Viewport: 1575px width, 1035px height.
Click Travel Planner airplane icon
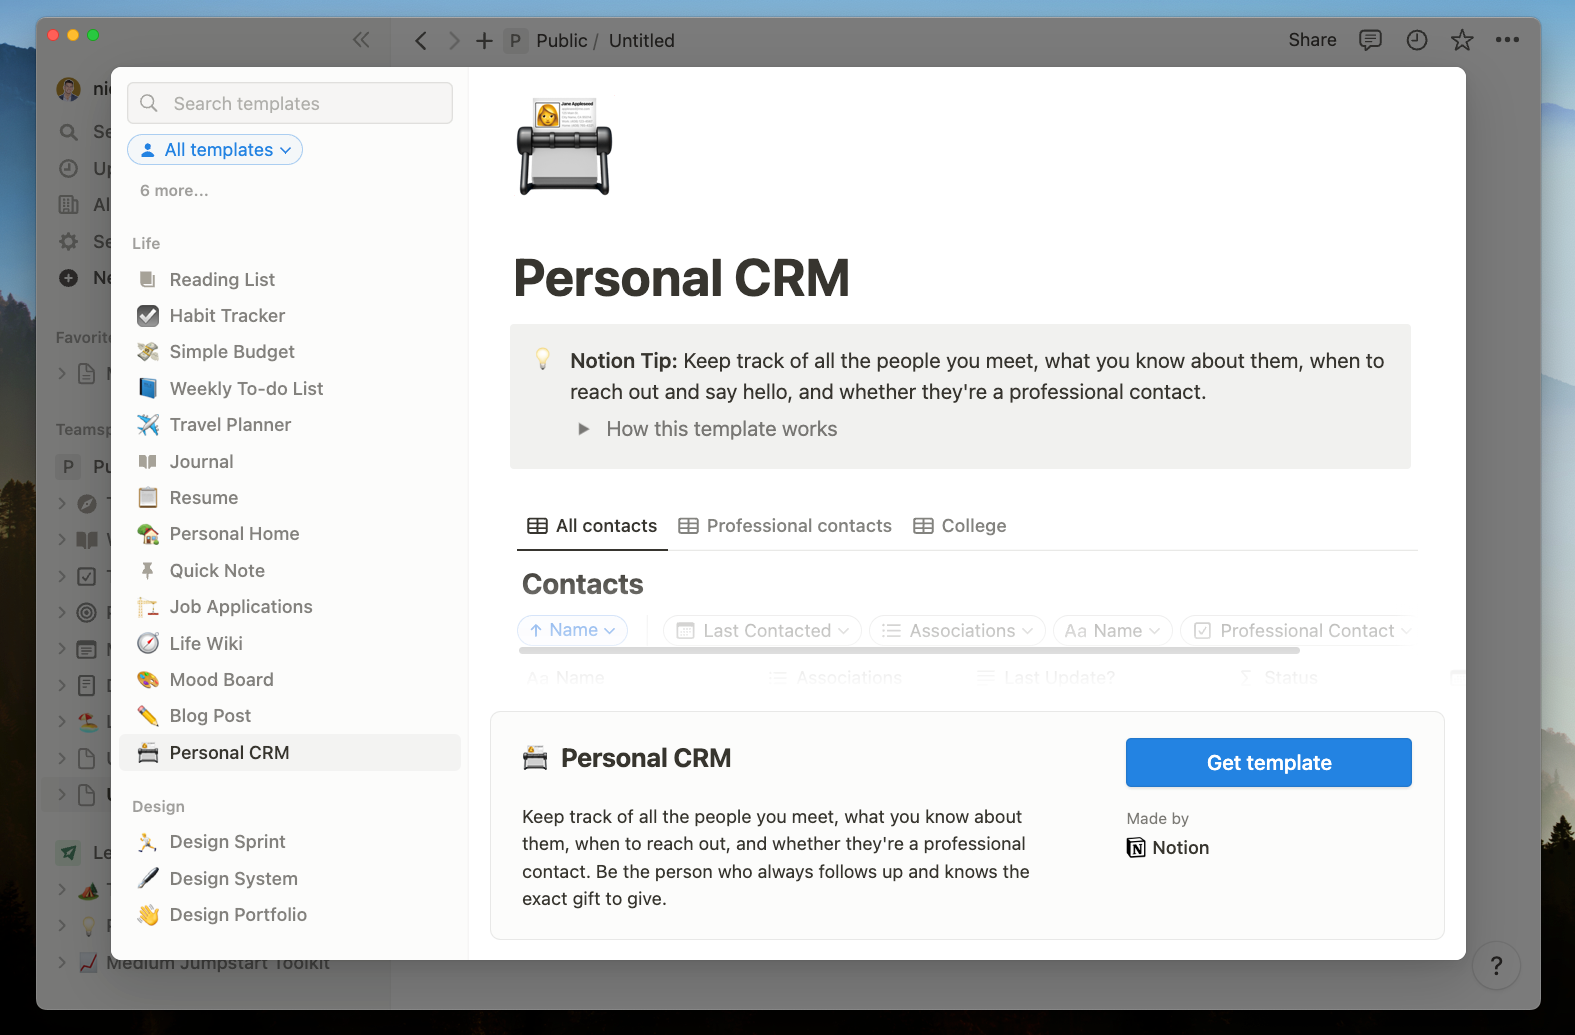tap(148, 424)
